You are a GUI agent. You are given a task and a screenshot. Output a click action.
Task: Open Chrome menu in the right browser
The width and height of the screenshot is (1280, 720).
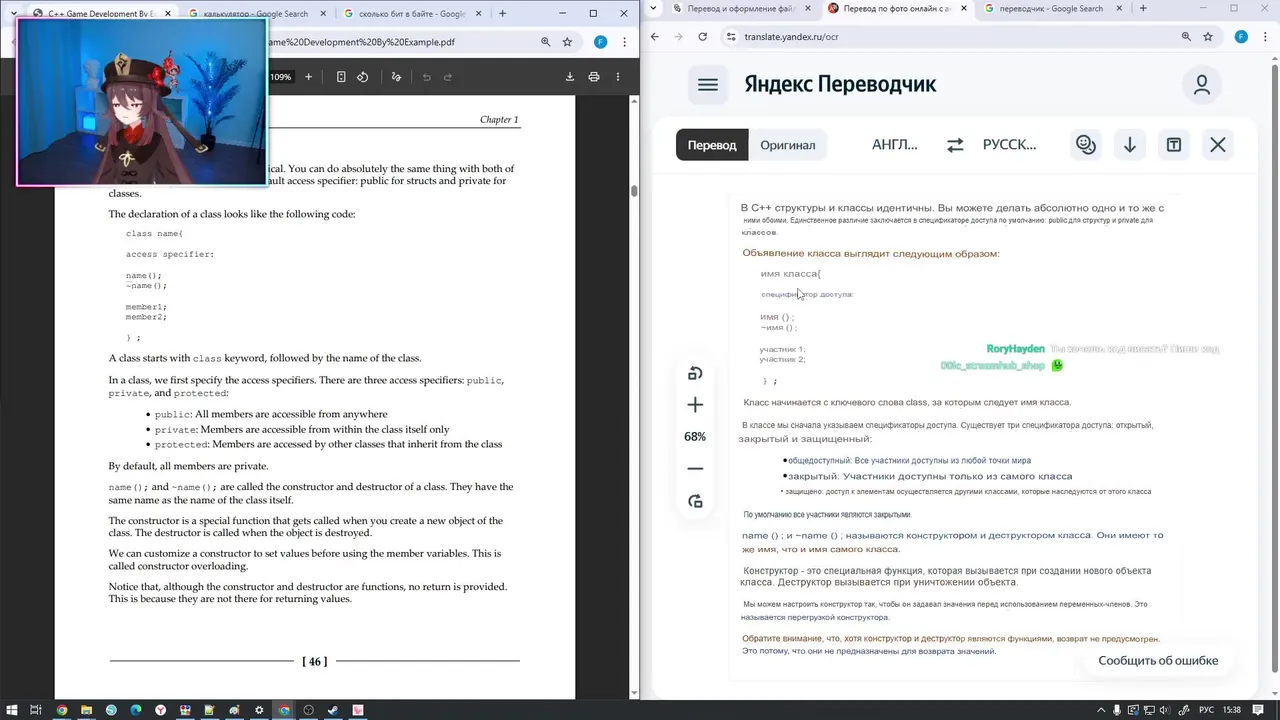1266,37
